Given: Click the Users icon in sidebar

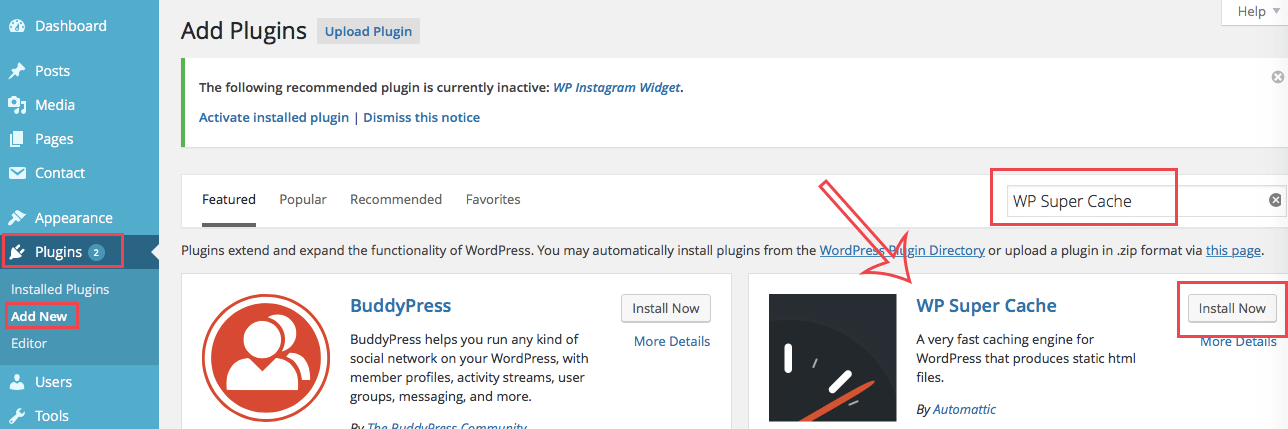Looking at the screenshot, I should point(17,382).
